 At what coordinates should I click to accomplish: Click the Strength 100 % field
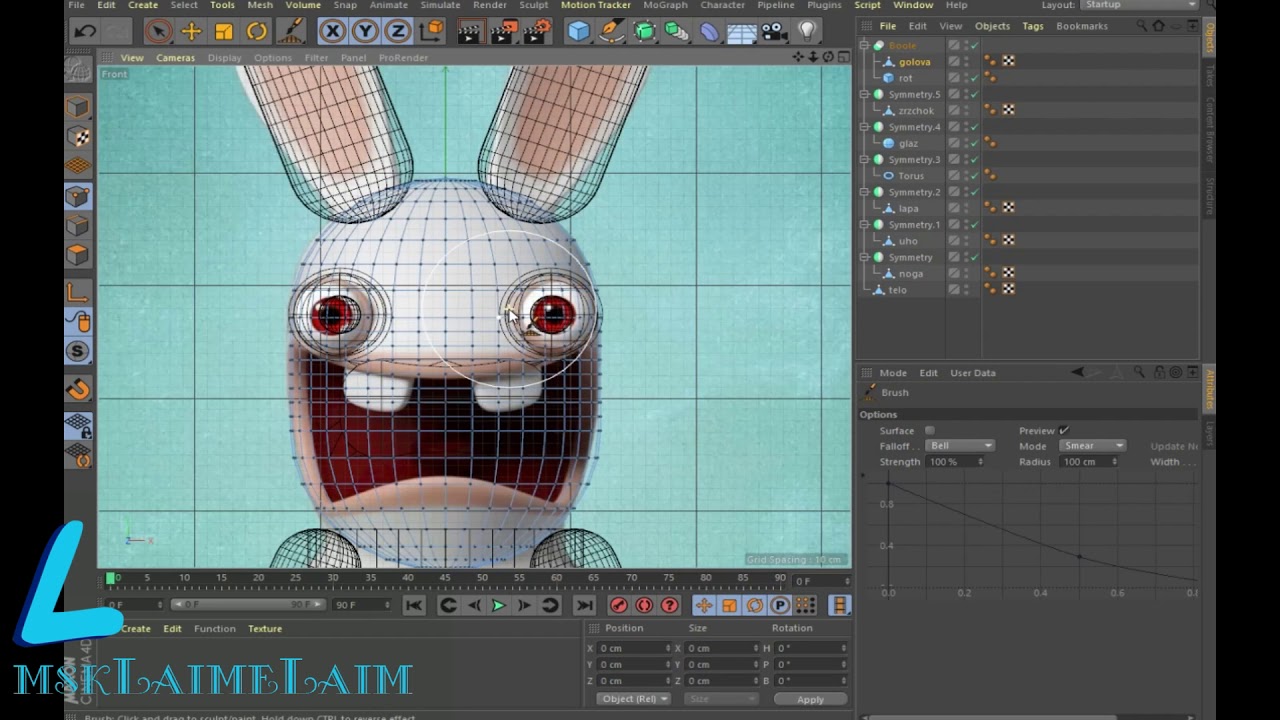coord(957,462)
